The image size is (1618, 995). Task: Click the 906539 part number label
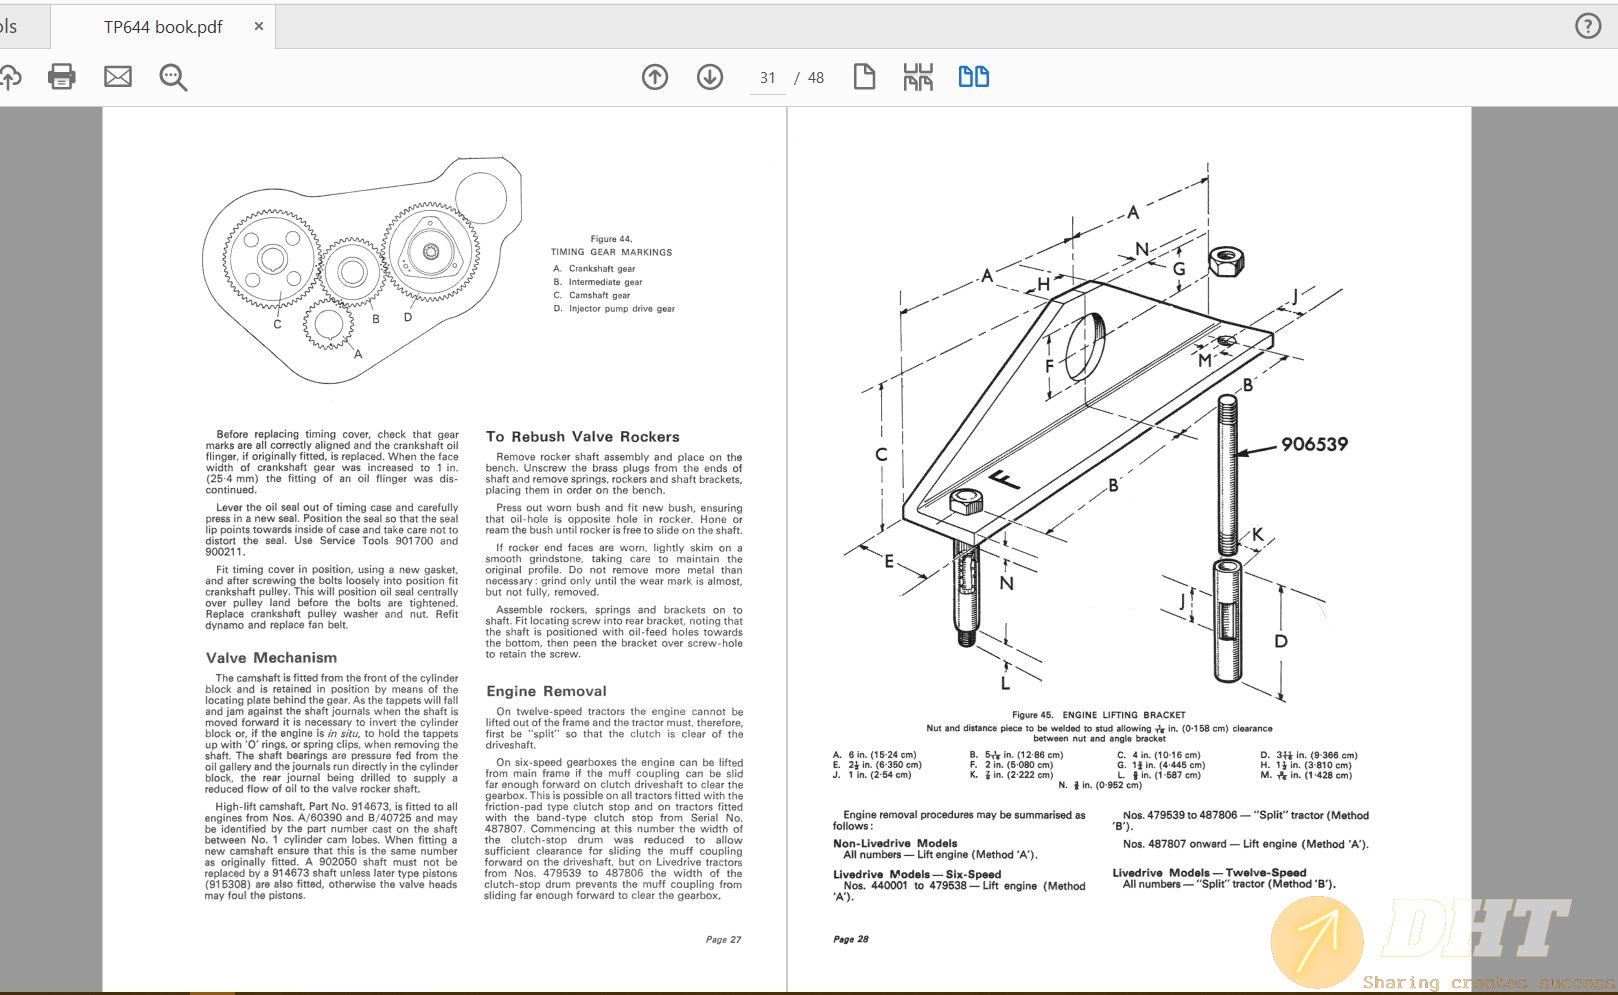(1314, 444)
